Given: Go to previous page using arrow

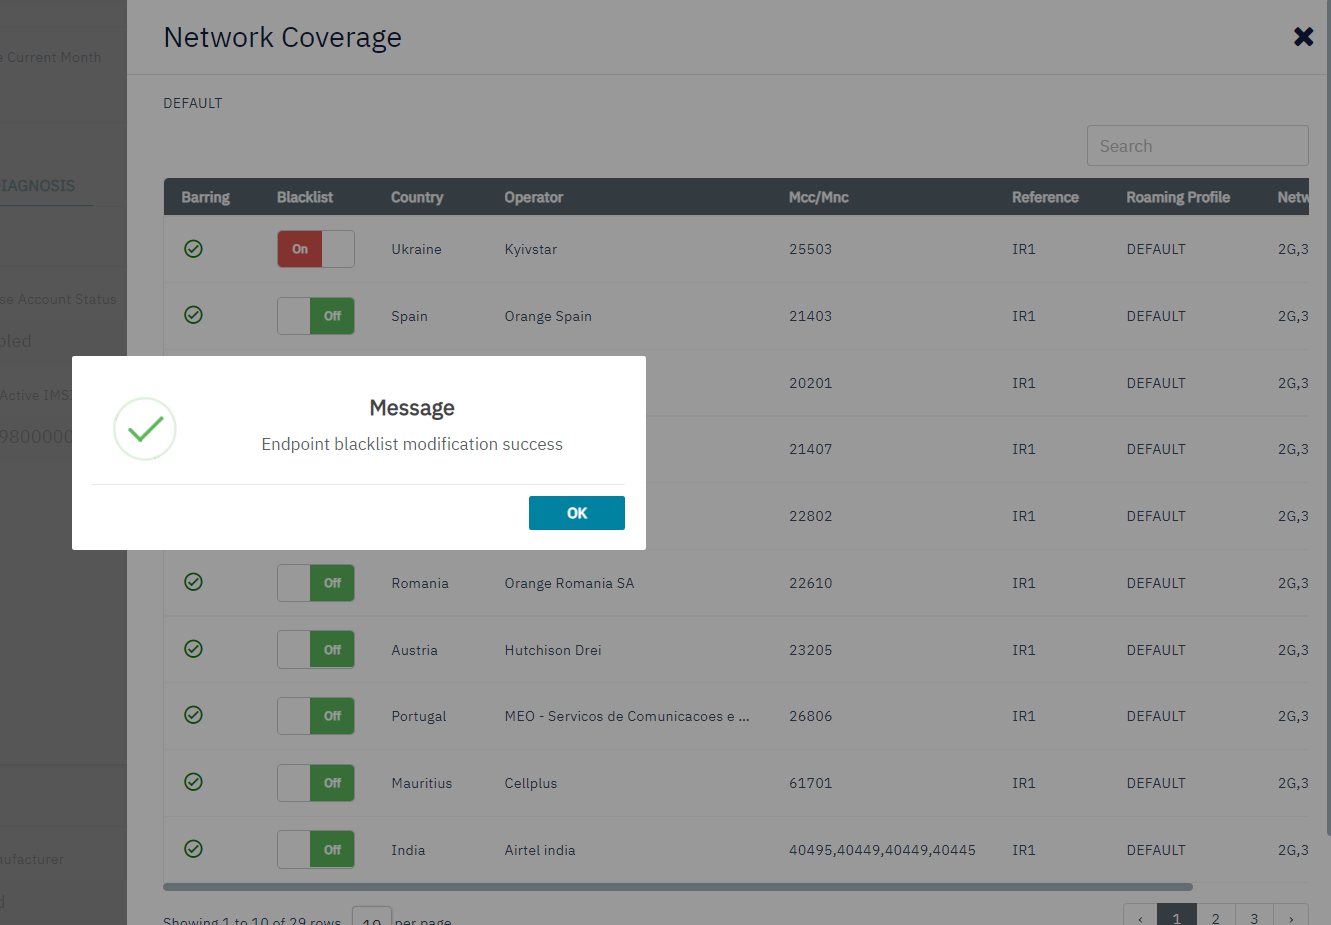Looking at the screenshot, I should [x=1140, y=917].
